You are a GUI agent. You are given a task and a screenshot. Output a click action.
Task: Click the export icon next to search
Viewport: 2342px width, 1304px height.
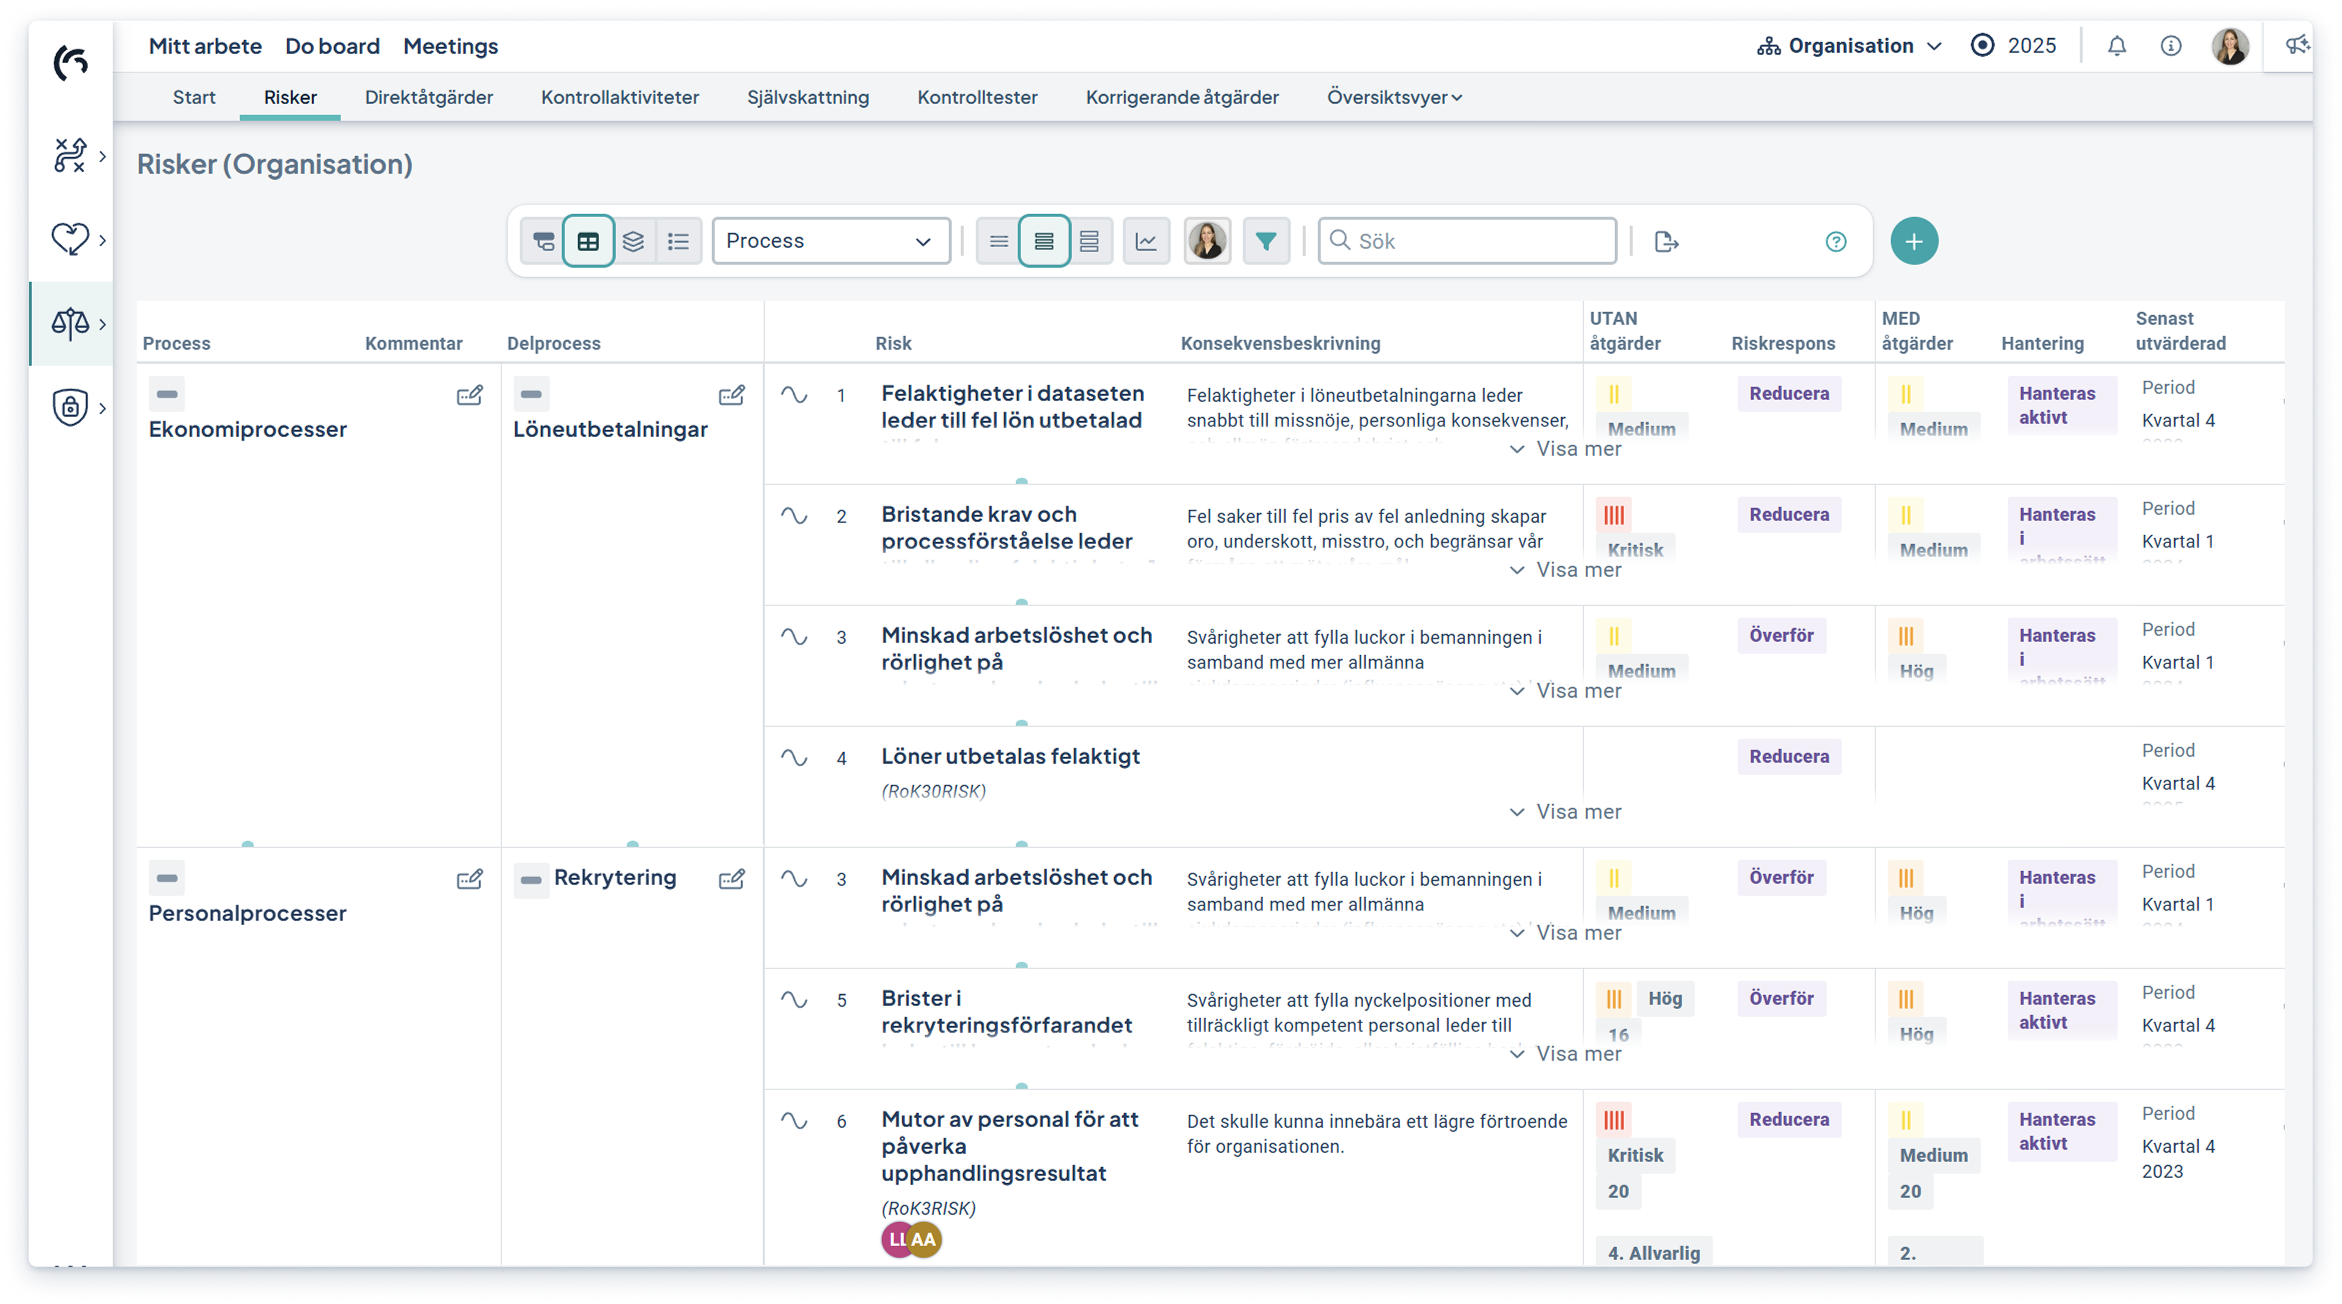coord(1666,241)
